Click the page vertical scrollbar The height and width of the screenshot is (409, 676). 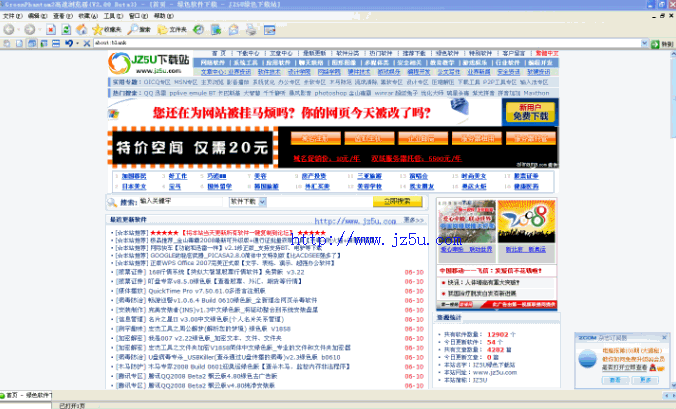click(673, 220)
